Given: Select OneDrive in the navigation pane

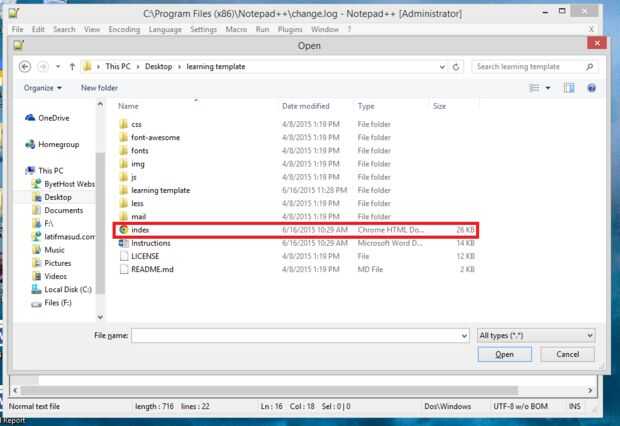Looking at the screenshot, I should pos(47,118).
